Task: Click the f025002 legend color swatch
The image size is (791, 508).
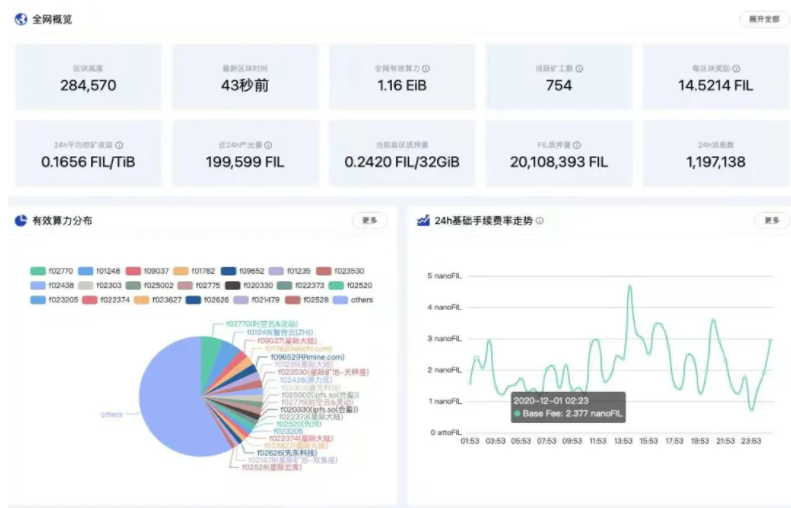Action: click(x=133, y=286)
